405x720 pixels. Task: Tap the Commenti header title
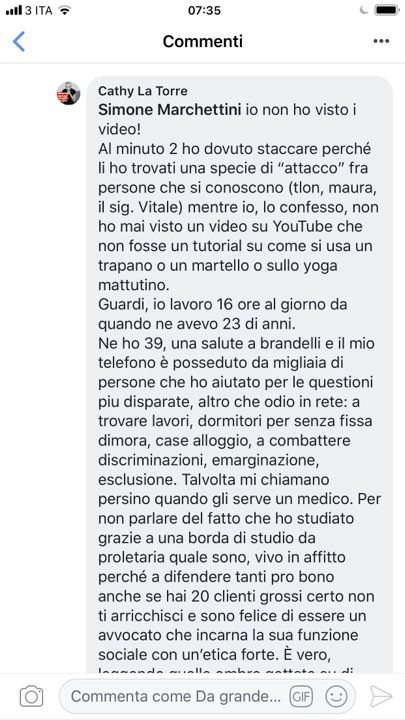tap(202, 41)
